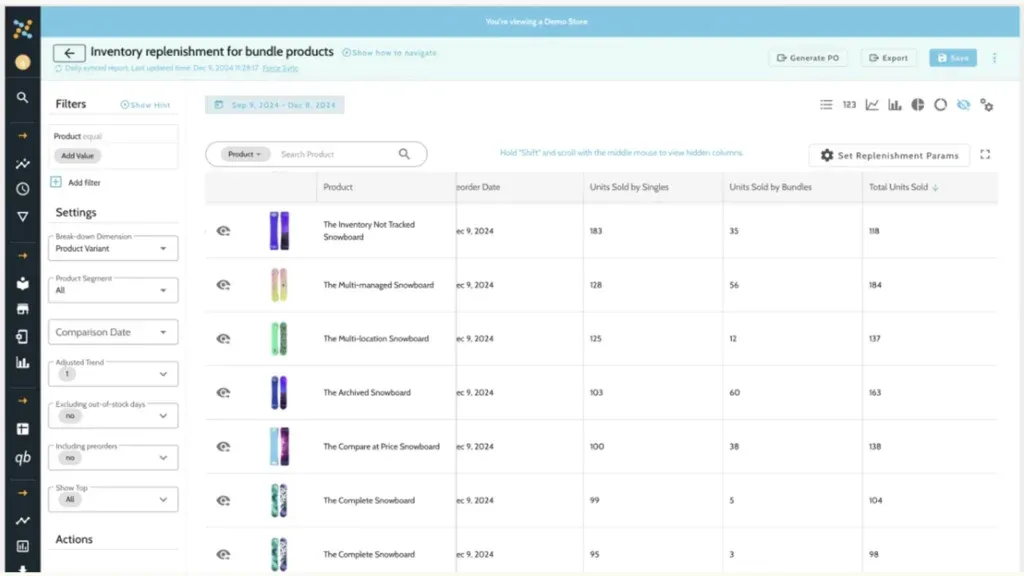Open The Compare at Price Snowboard thumbnail
Viewport: 1024px width, 576px height.
point(279,447)
